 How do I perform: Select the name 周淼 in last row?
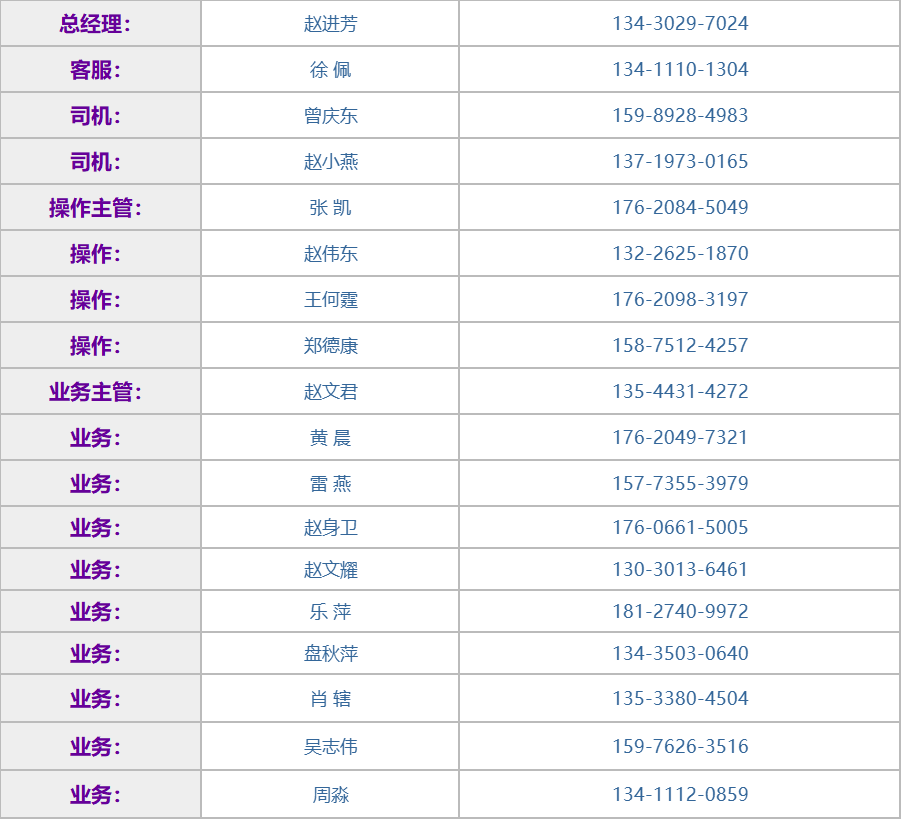point(330,795)
